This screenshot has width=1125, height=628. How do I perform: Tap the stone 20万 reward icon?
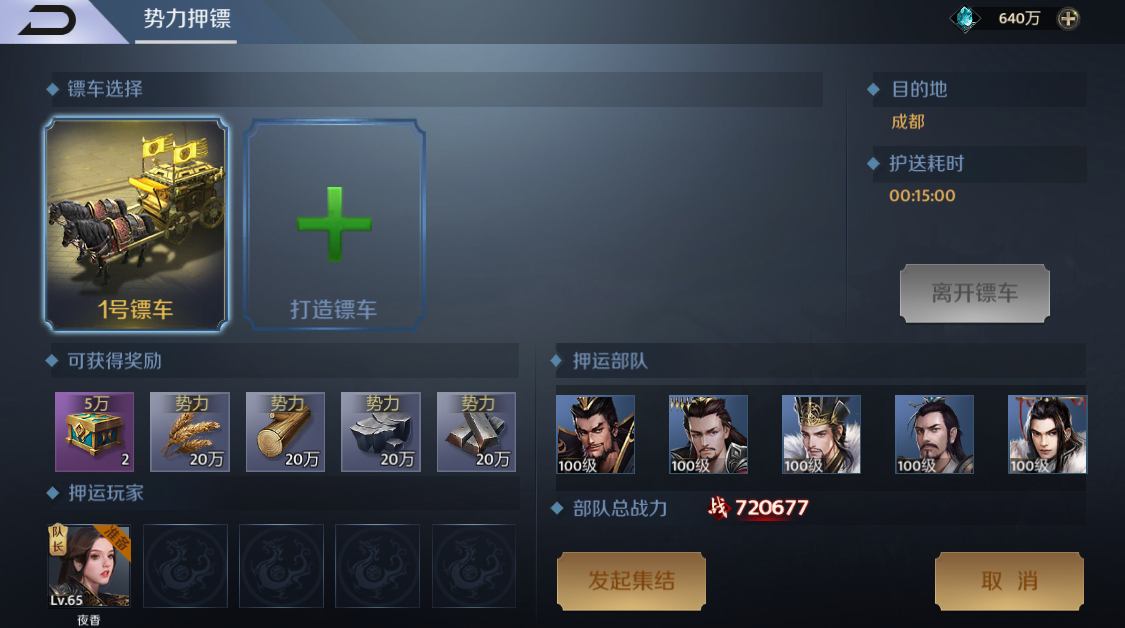click(x=381, y=432)
